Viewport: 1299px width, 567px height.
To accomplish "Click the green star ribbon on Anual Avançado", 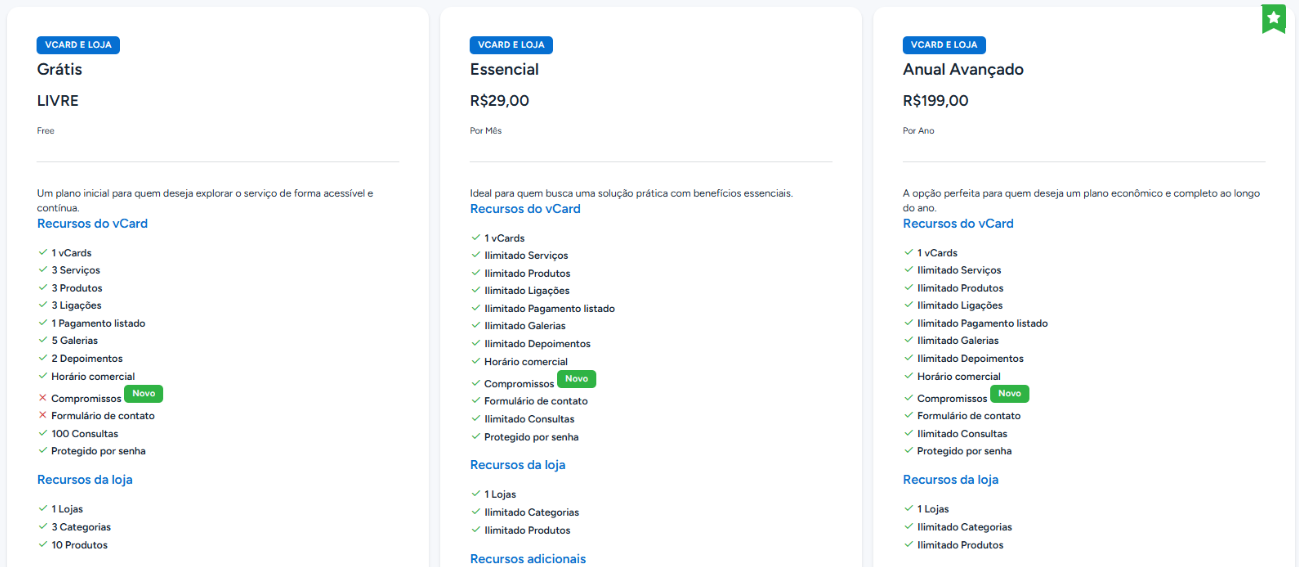I will [x=1273, y=18].
